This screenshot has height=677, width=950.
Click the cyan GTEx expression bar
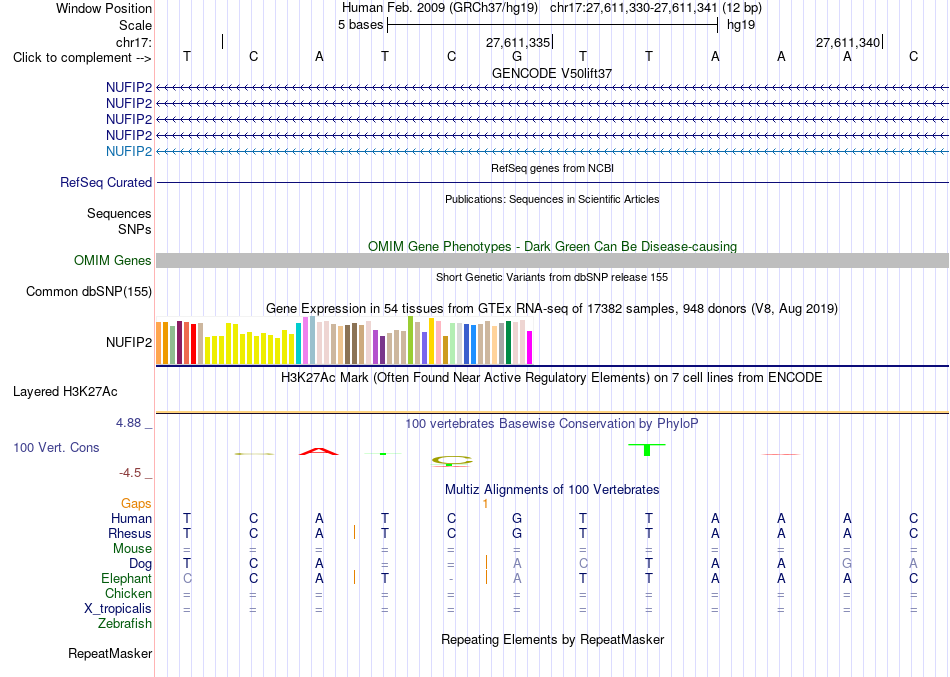[x=299, y=343]
